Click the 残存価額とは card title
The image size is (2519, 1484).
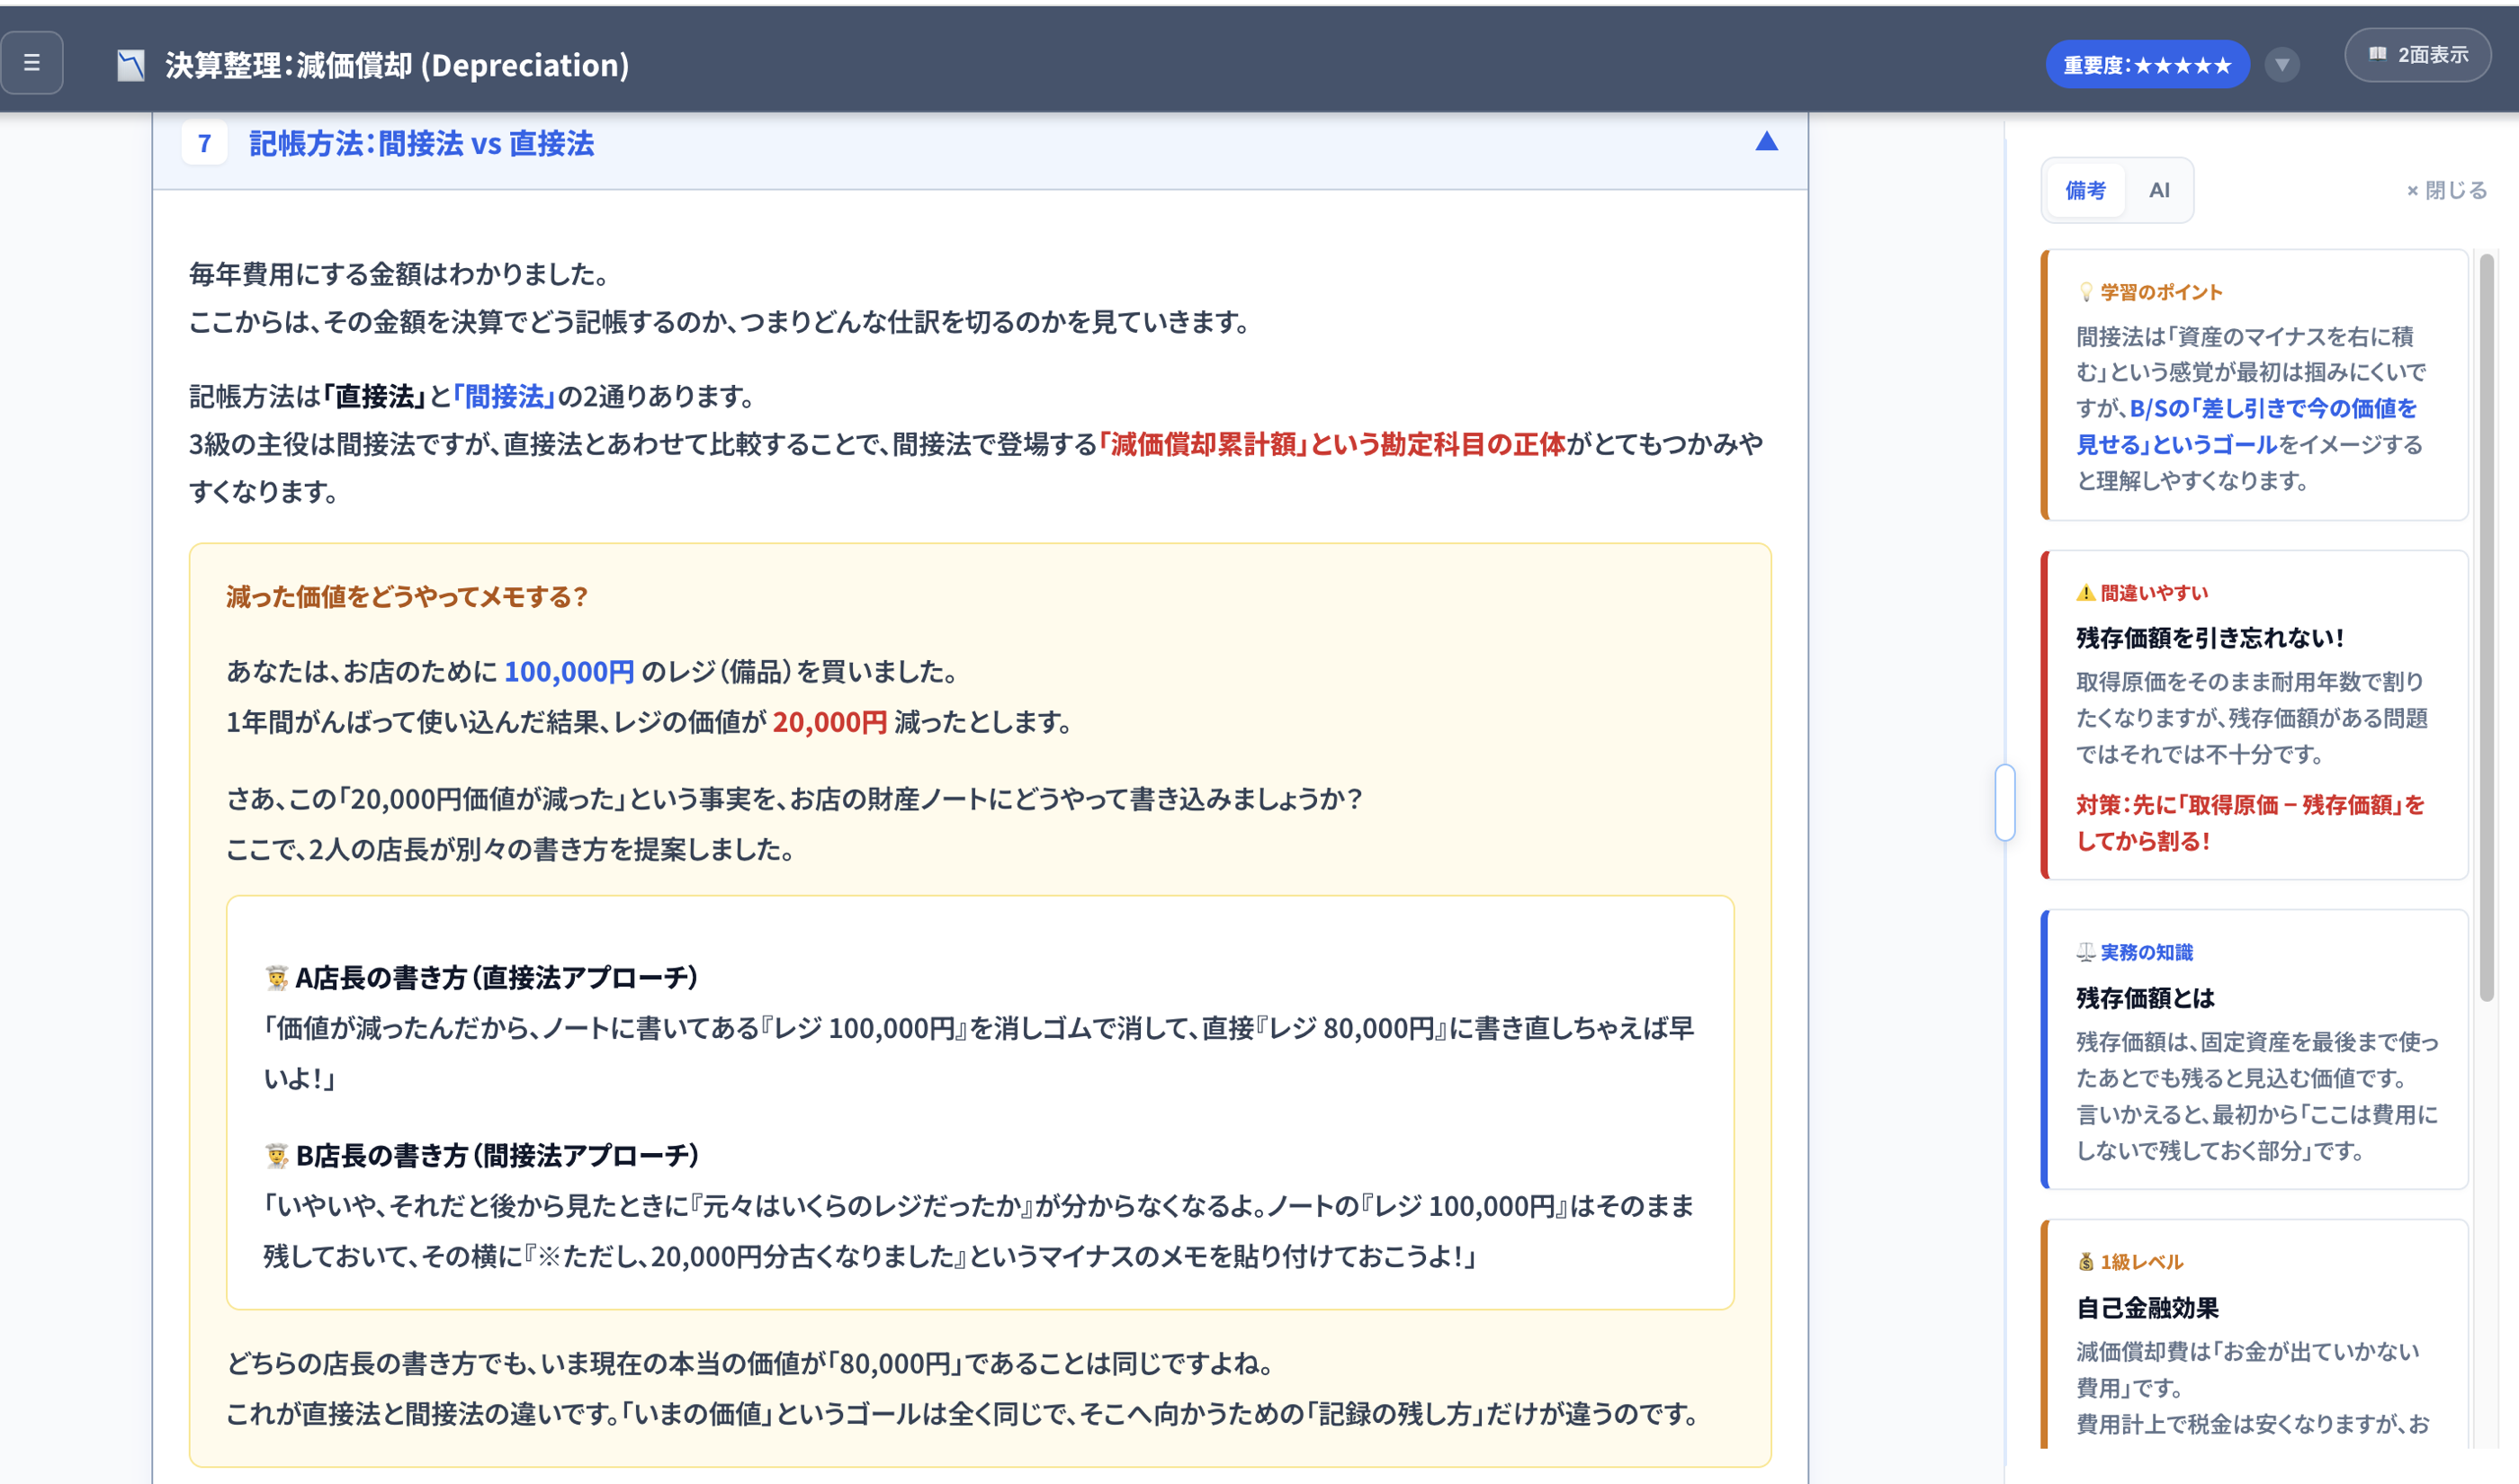(2145, 998)
